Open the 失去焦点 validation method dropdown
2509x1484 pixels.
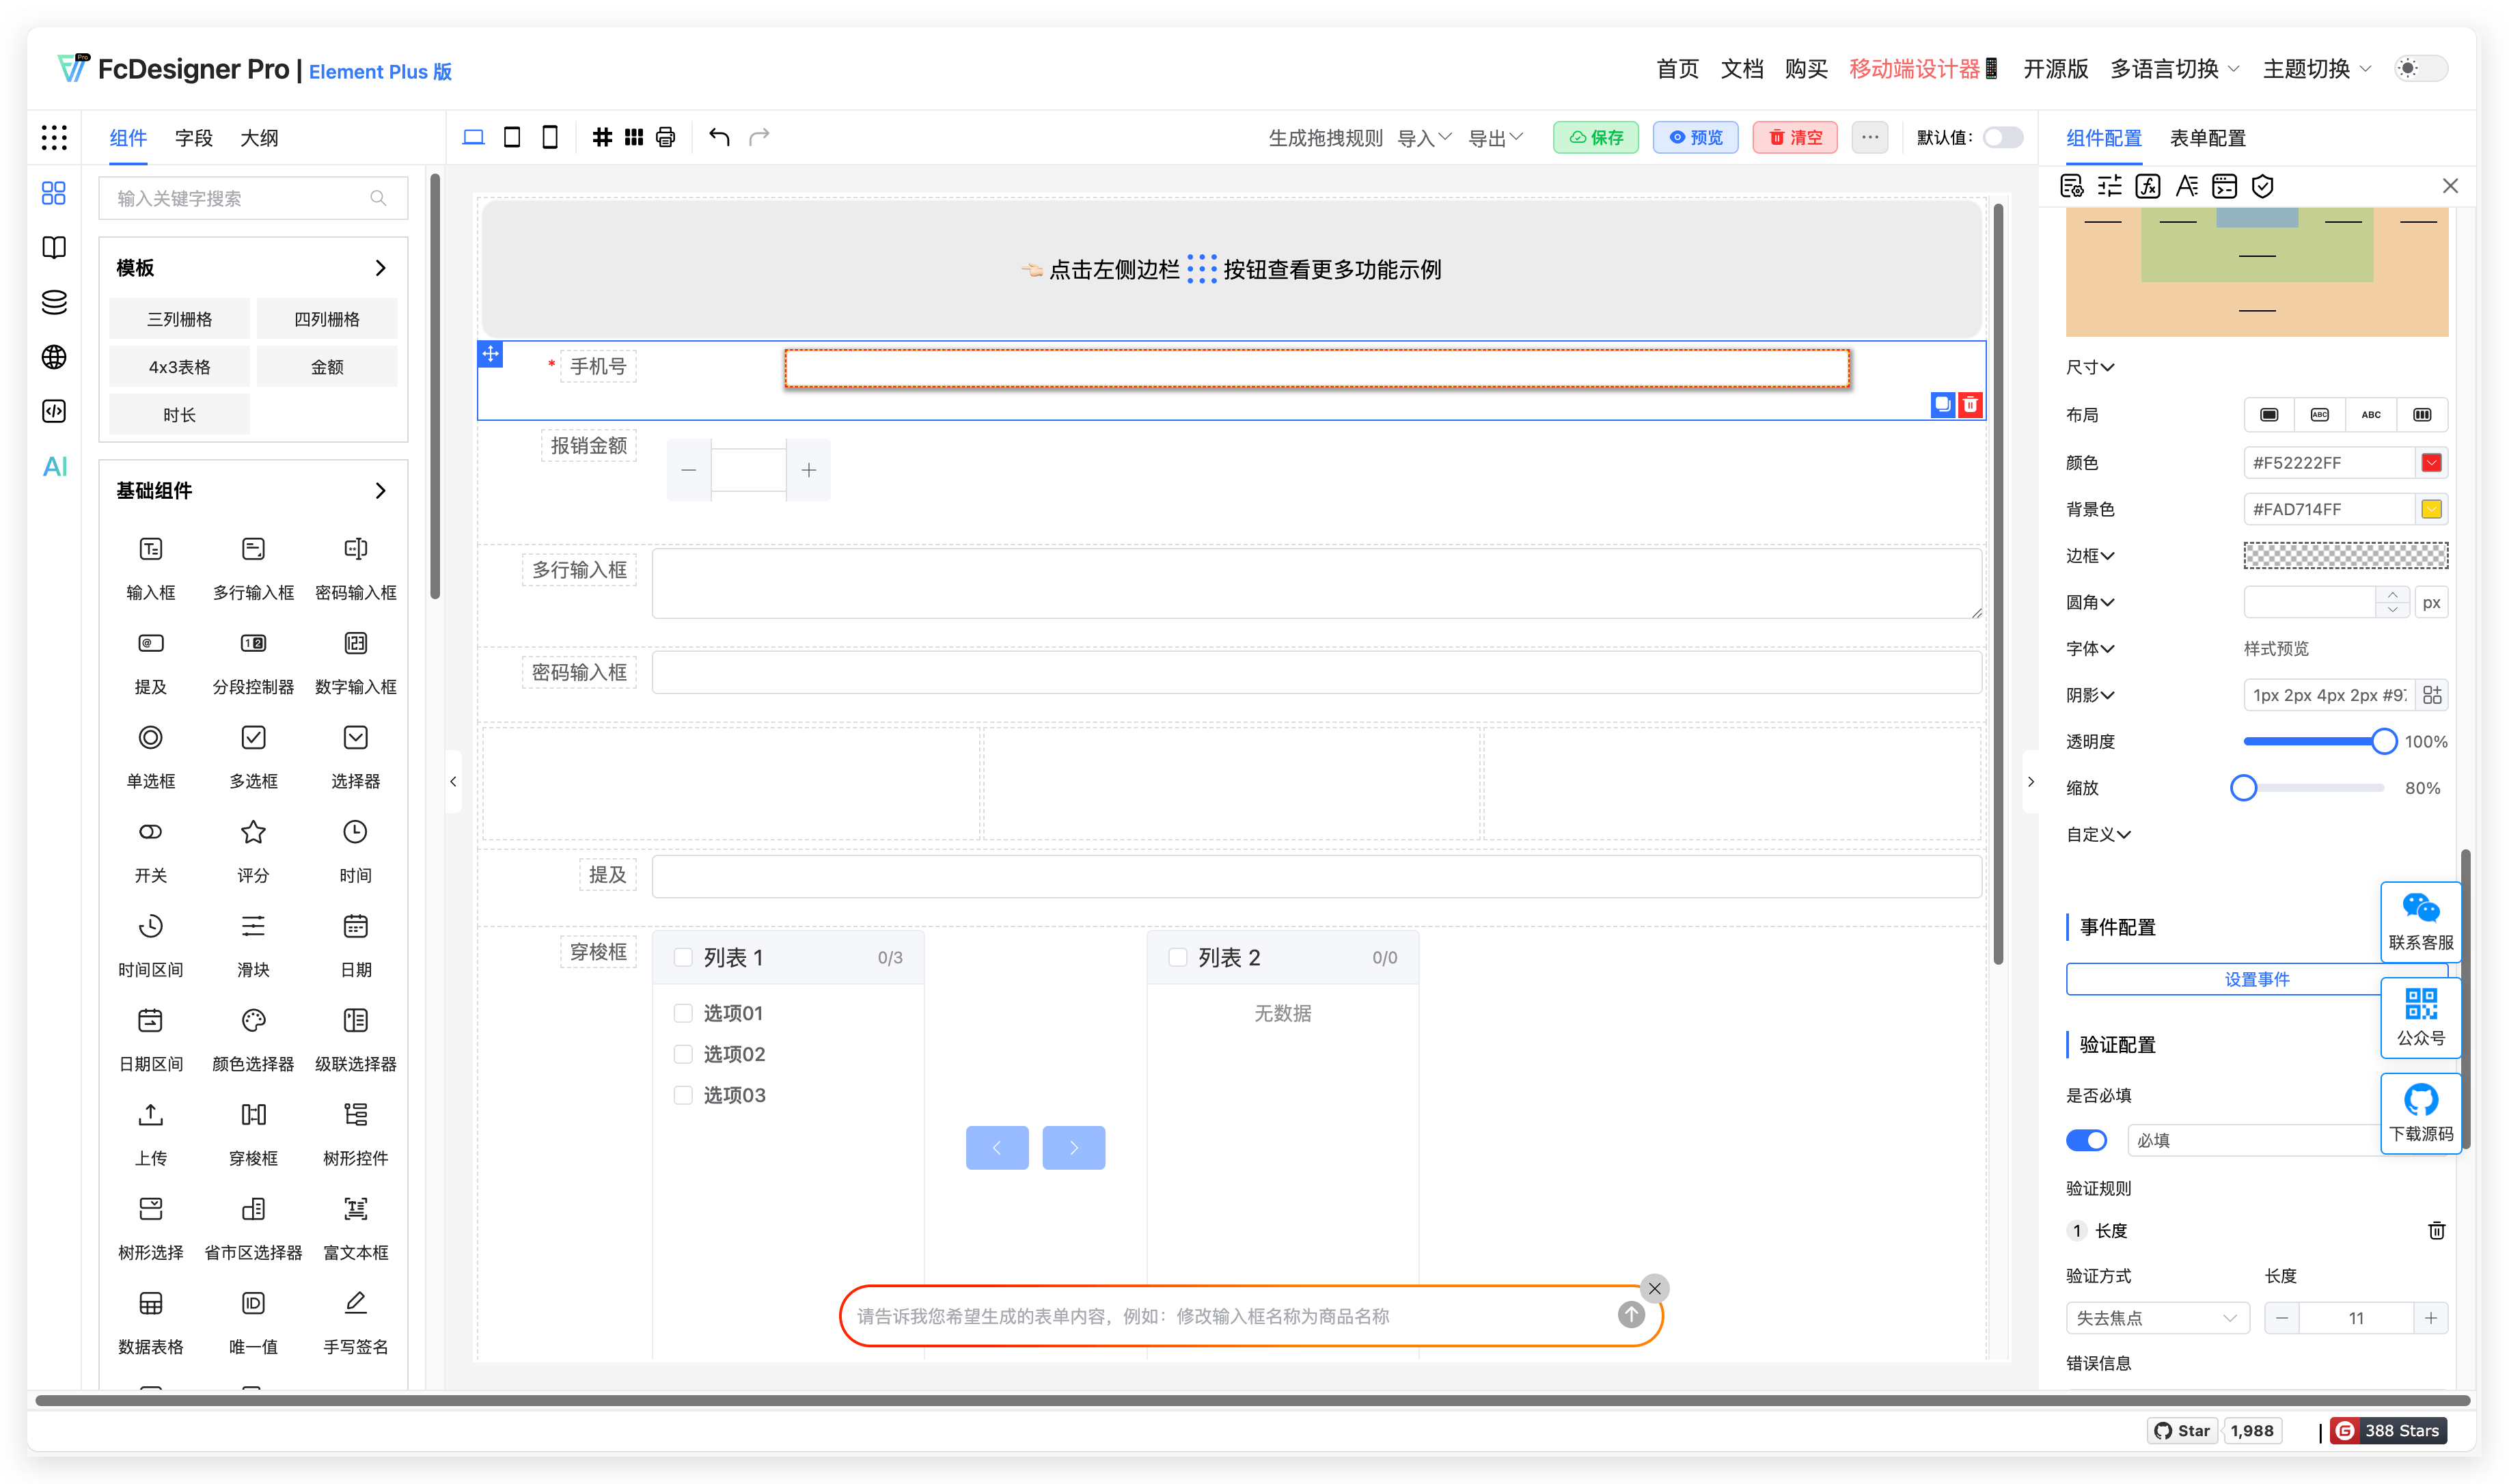[2156, 1318]
